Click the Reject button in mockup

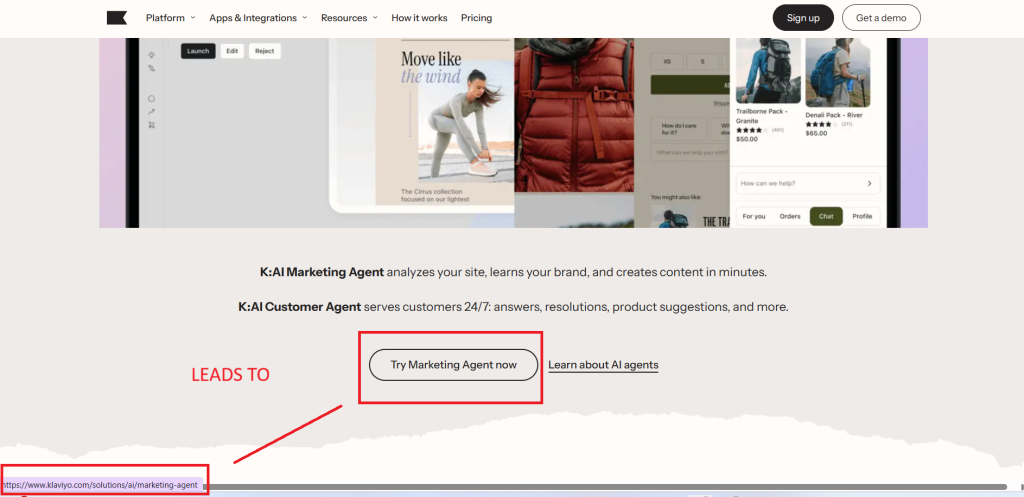point(264,51)
